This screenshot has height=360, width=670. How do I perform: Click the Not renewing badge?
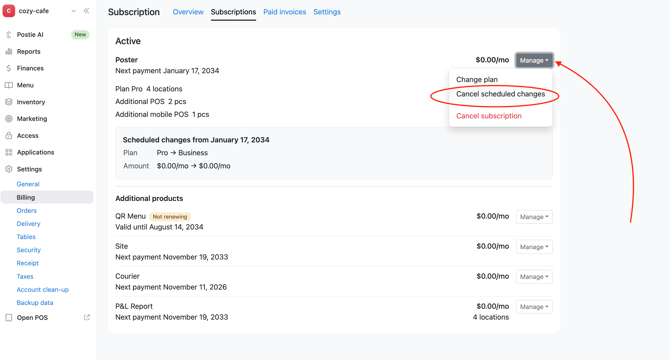(170, 217)
